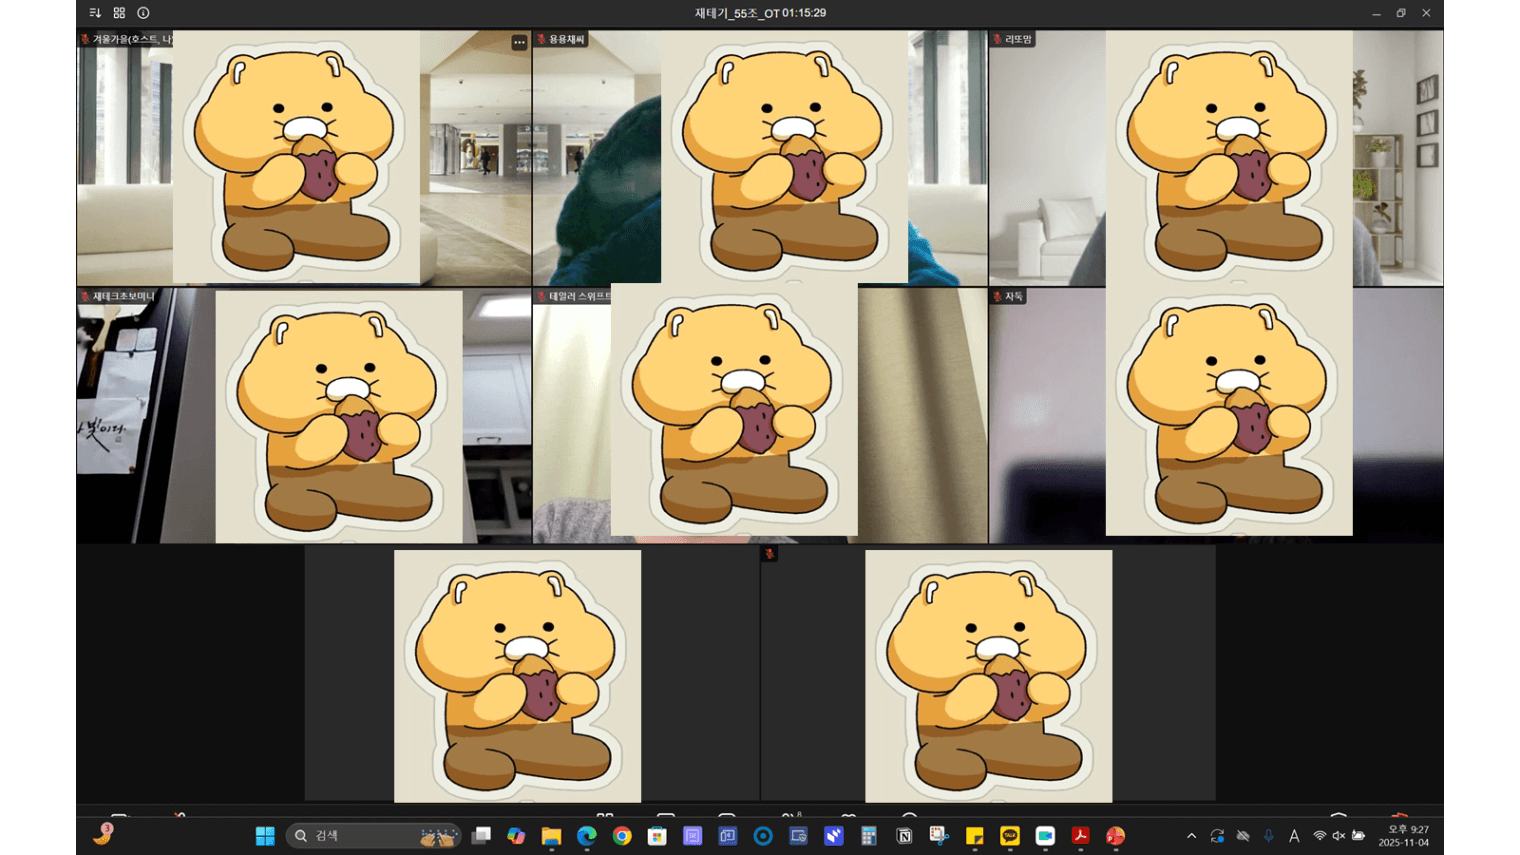Launch Google Chrome from the taskbar
The image size is (1520, 855).
tap(622, 836)
